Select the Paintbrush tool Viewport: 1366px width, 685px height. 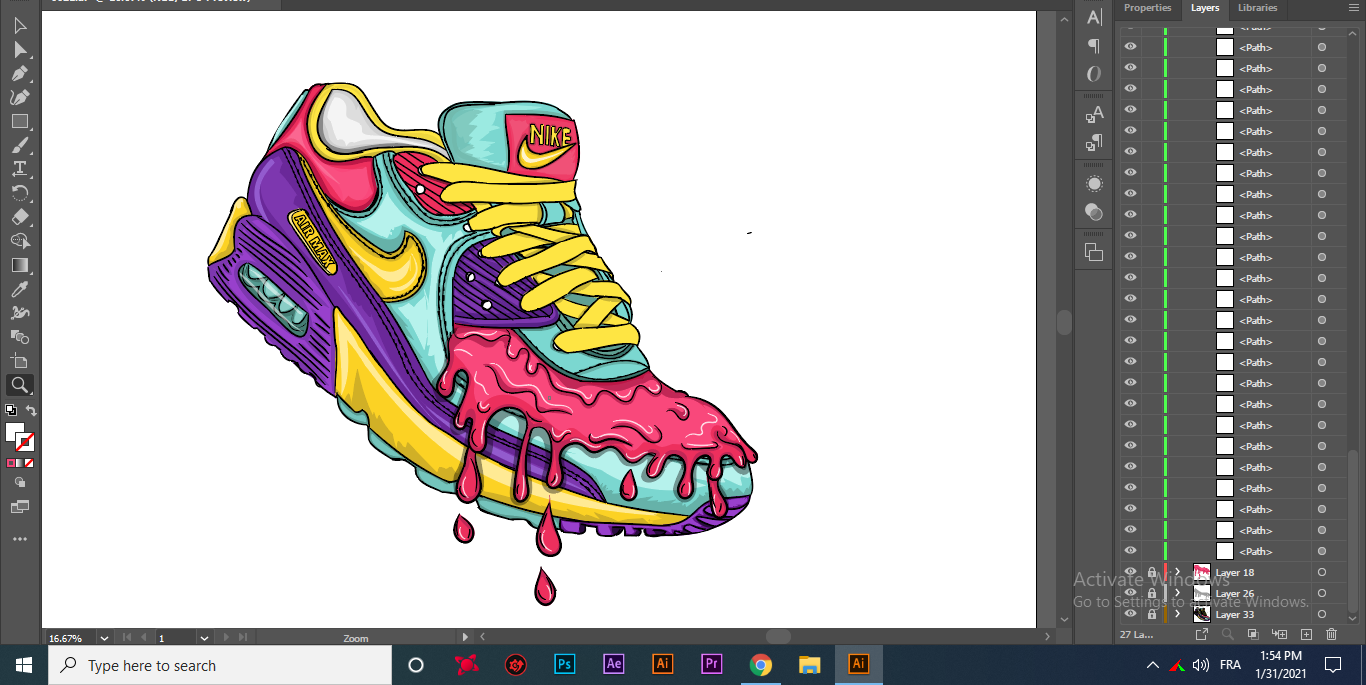click(19, 146)
